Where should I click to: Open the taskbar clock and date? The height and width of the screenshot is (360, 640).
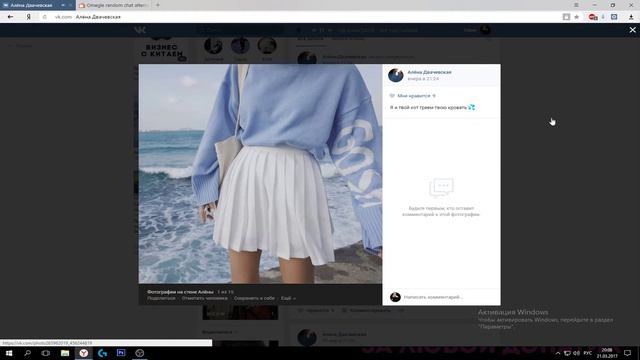pos(607,353)
